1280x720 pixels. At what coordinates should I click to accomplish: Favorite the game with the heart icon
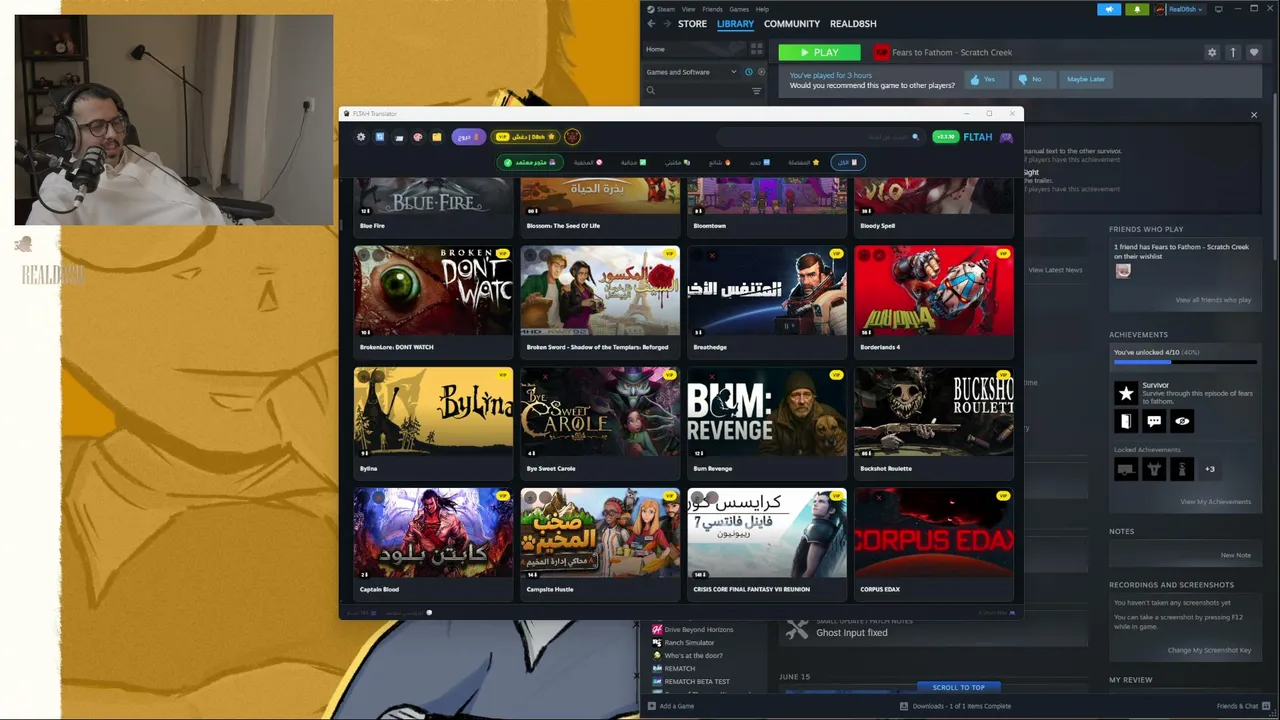tap(1254, 52)
